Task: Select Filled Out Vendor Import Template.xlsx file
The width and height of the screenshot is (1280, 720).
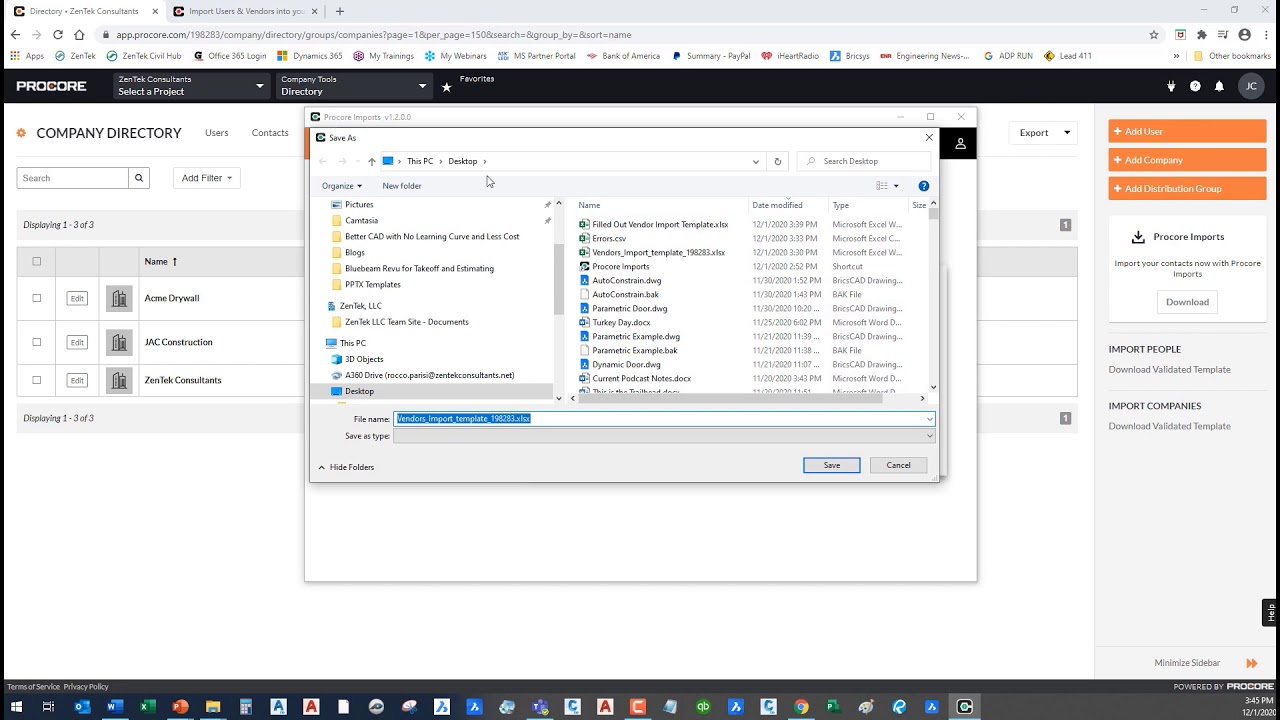Action: tap(659, 225)
